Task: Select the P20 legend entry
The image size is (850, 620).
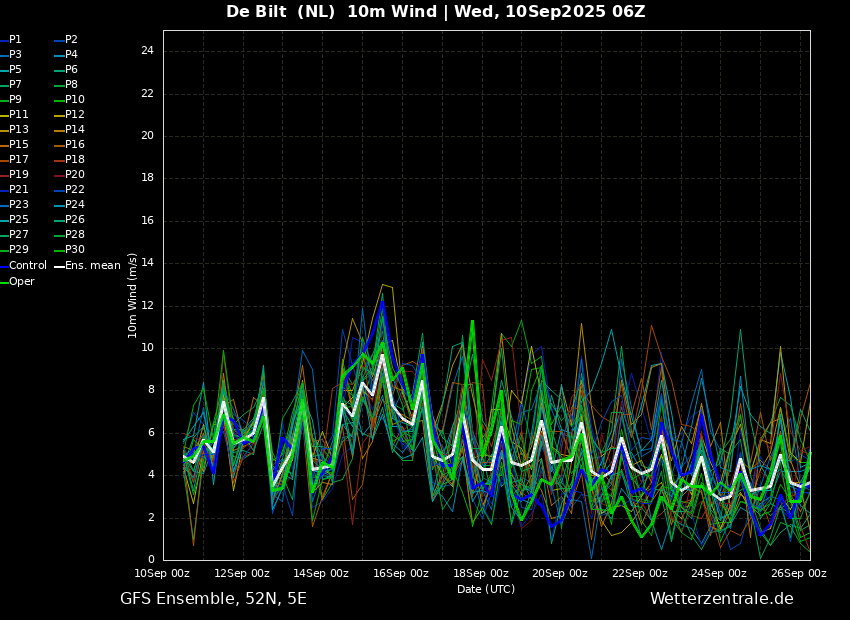Action: [69, 175]
